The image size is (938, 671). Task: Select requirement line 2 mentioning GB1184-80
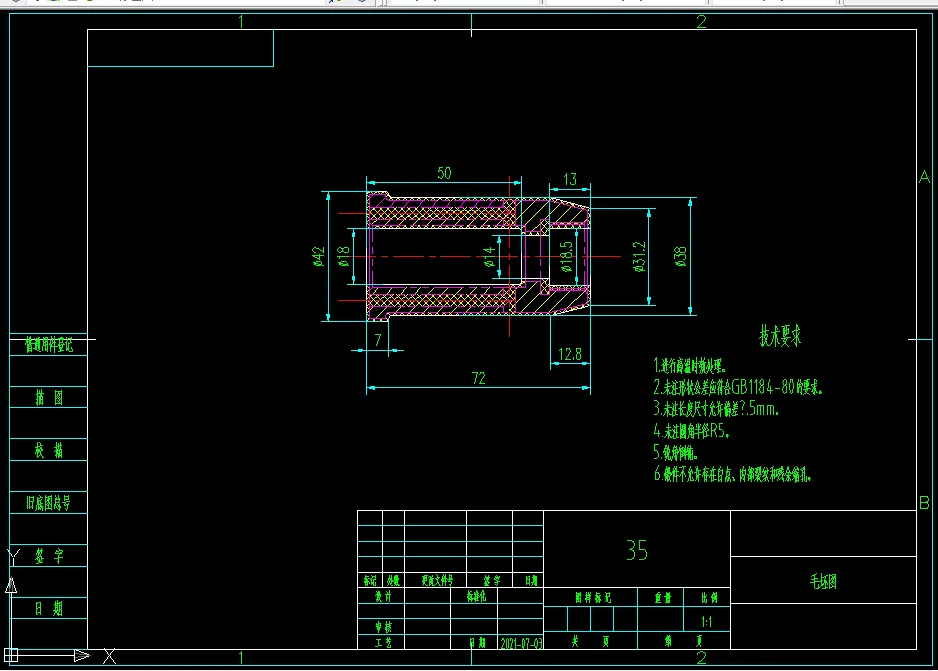pos(738,387)
